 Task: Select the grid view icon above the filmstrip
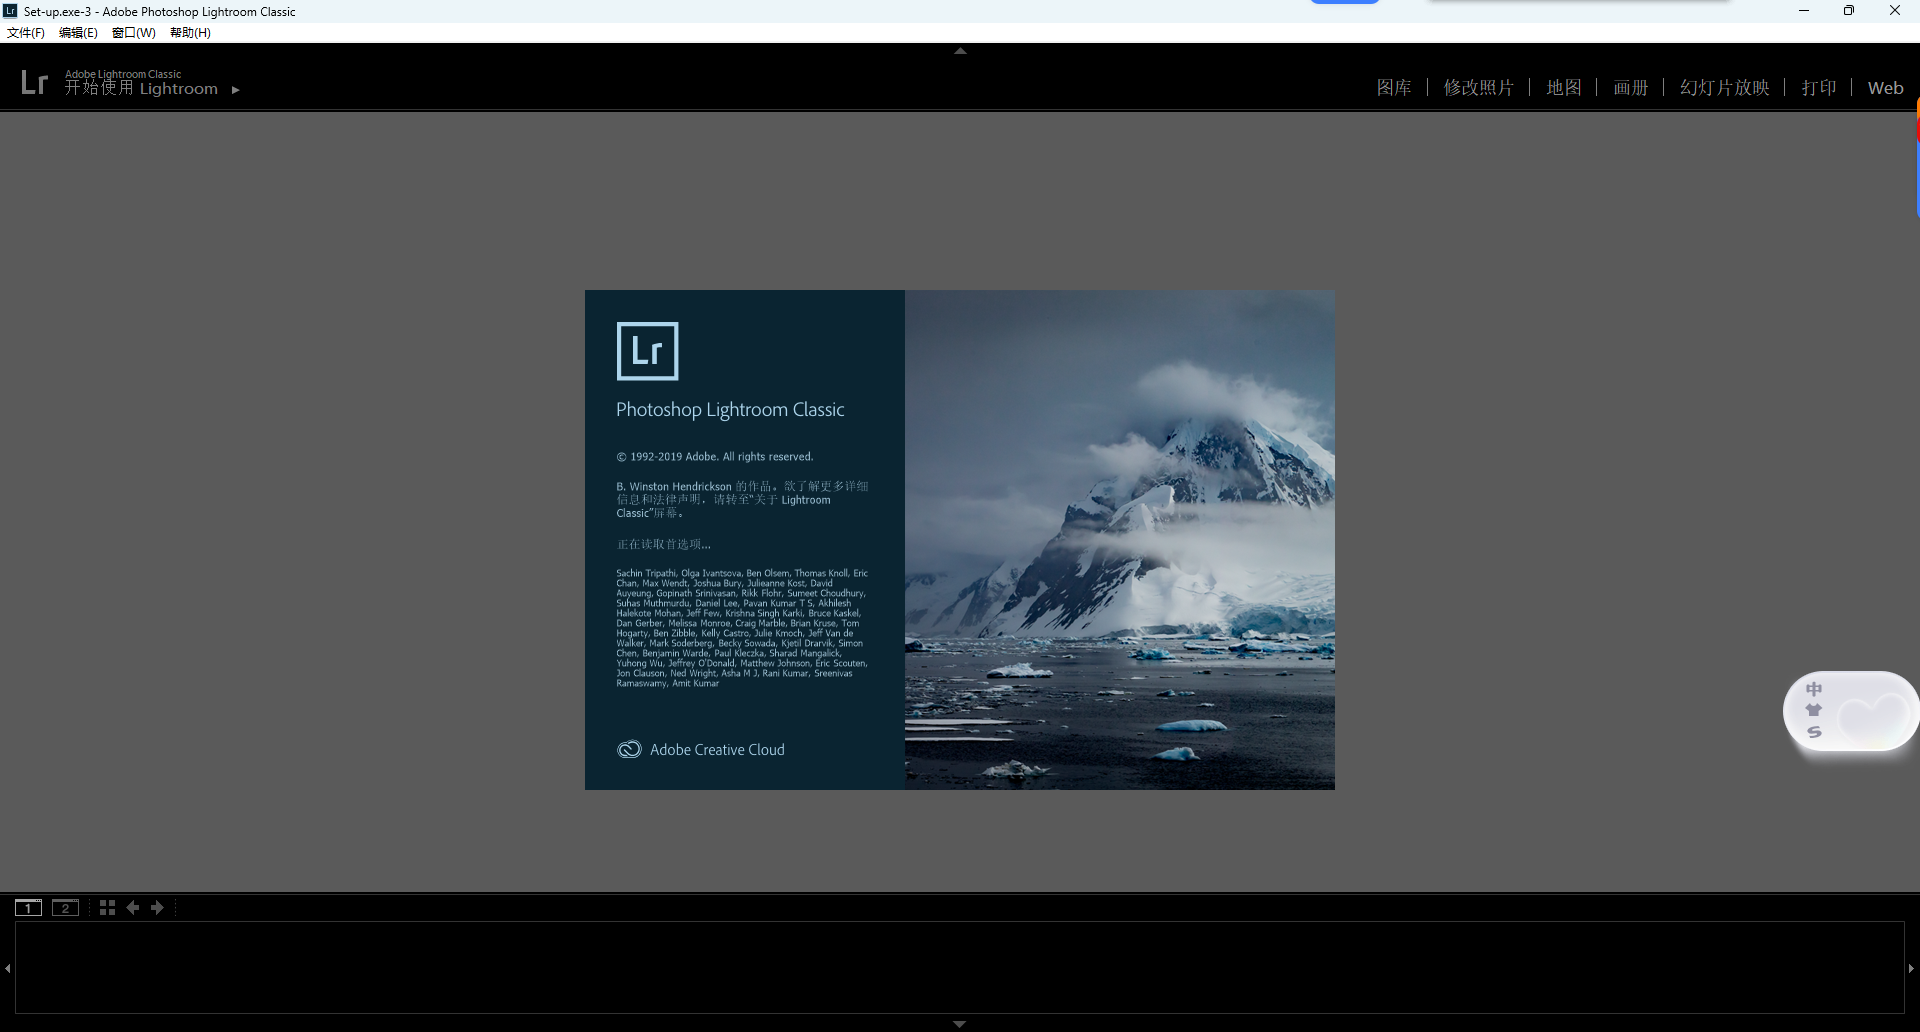[x=106, y=907]
